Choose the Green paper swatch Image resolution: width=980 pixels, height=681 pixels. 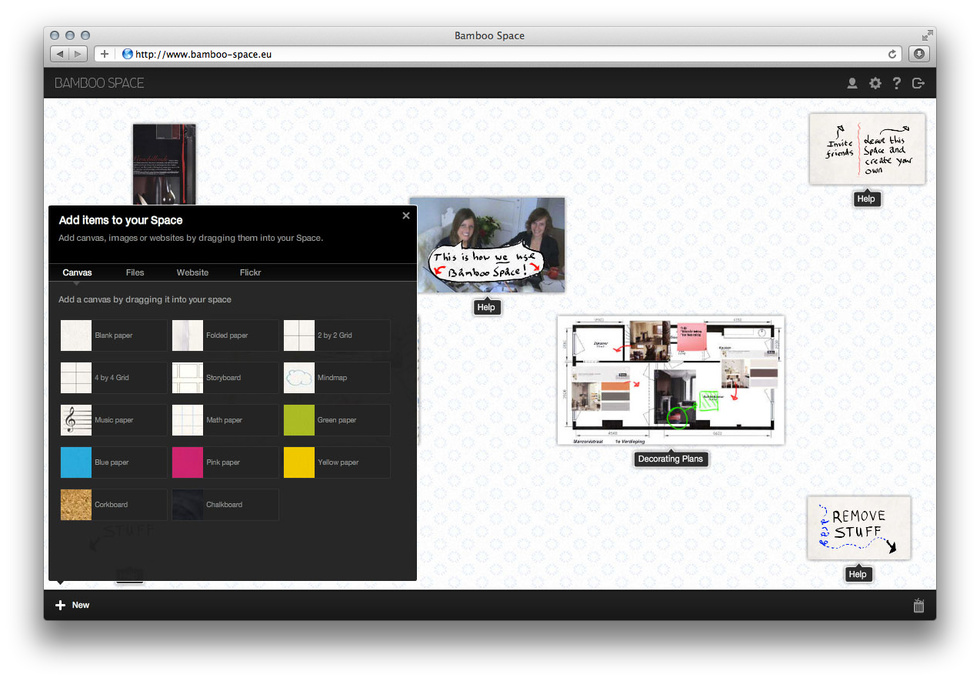click(336, 420)
